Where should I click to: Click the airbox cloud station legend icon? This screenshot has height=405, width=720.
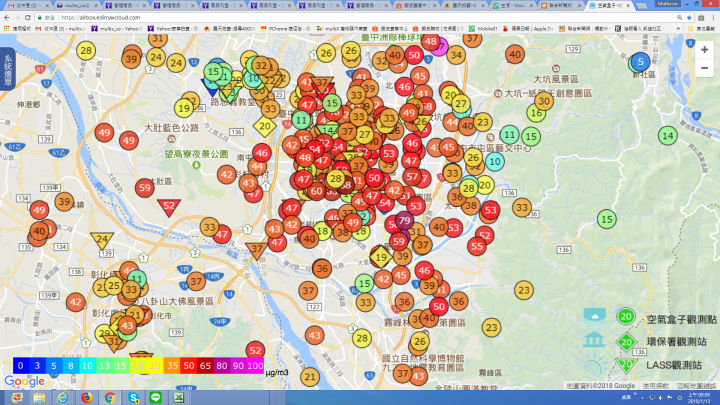pos(595,316)
